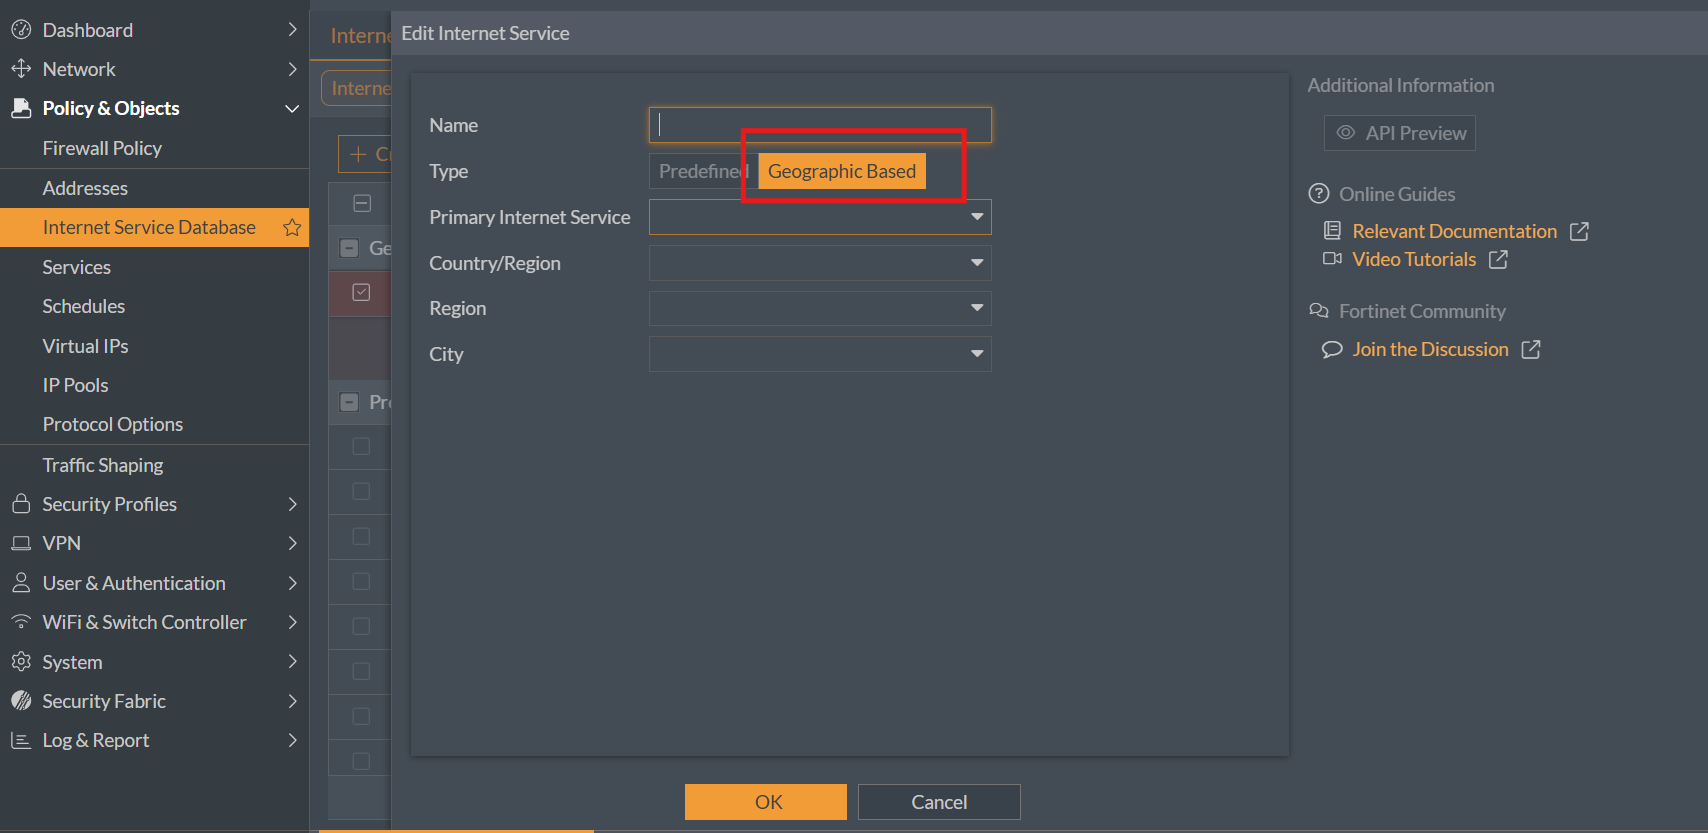The image size is (1708, 833).
Task: Open the Relevant Documentation link
Action: [1454, 231]
